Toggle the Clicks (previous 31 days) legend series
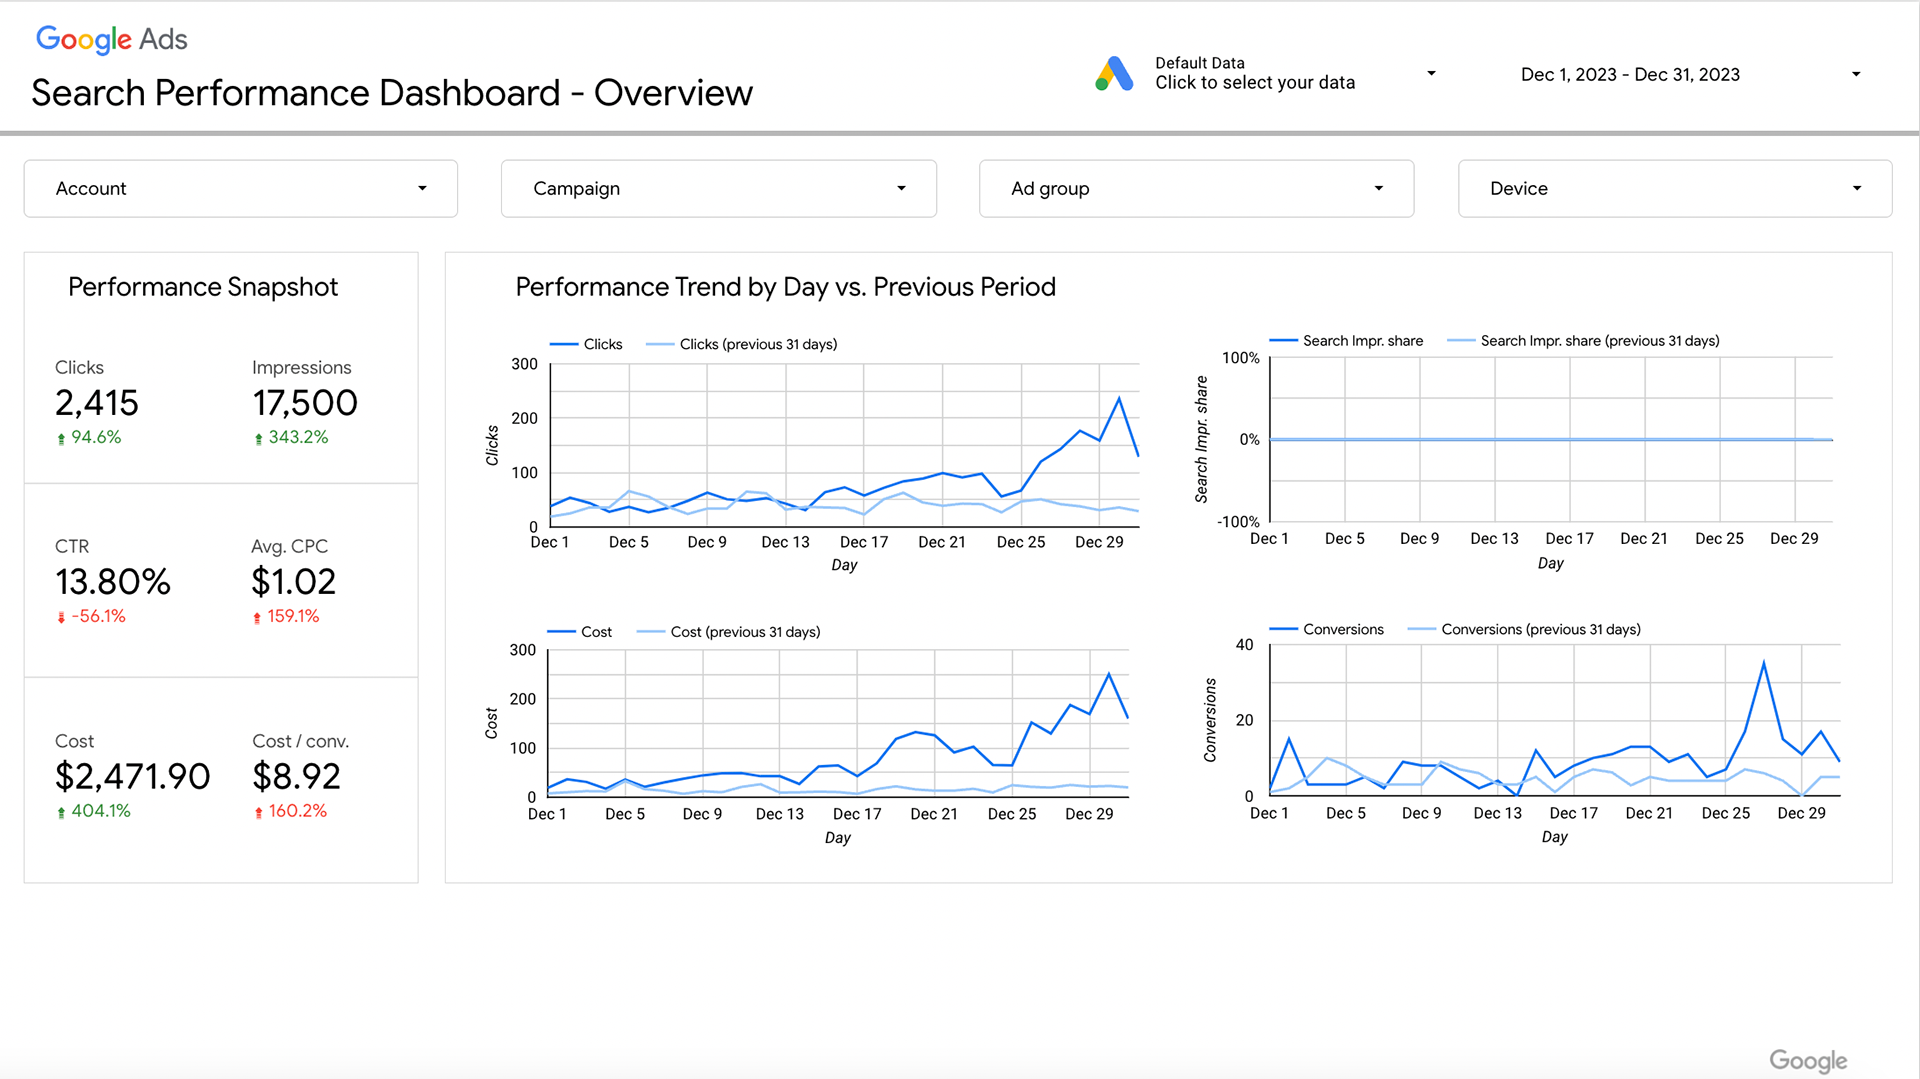The image size is (1920, 1079). (x=742, y=344)
